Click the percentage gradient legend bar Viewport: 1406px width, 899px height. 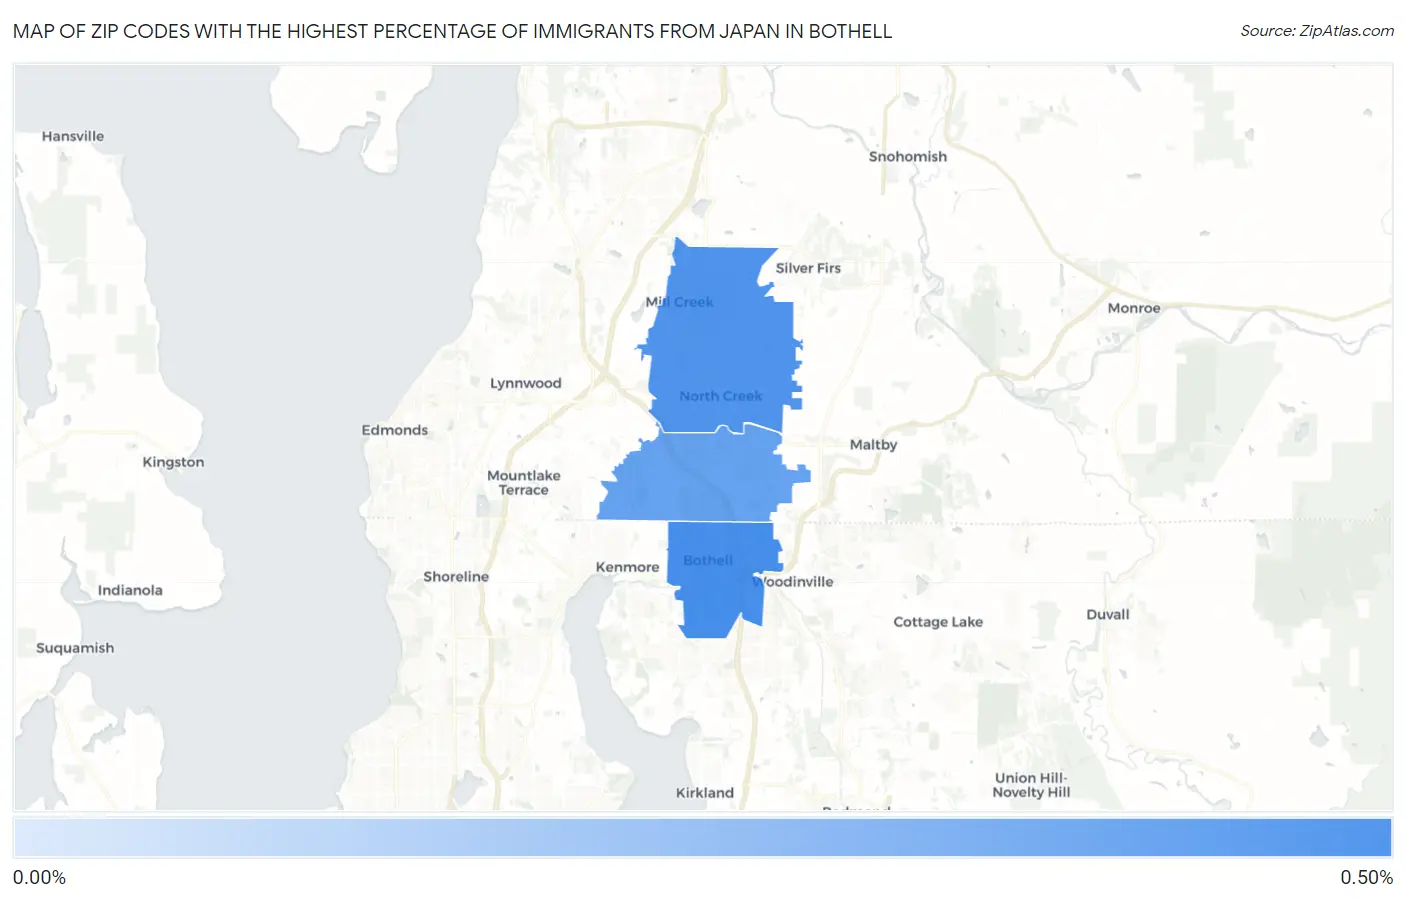click(702, 837)
